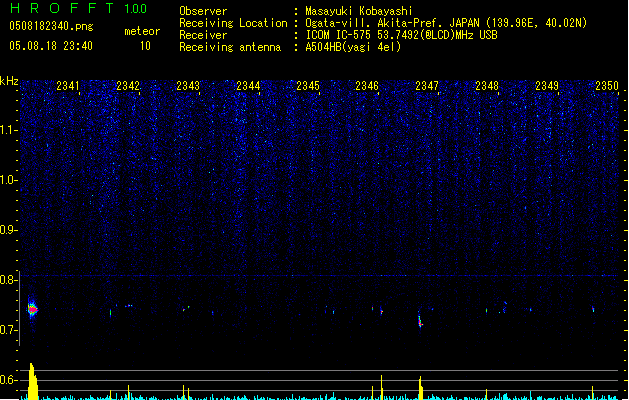
Task: Click the 2341 time marker
Action: click(68, 86)
